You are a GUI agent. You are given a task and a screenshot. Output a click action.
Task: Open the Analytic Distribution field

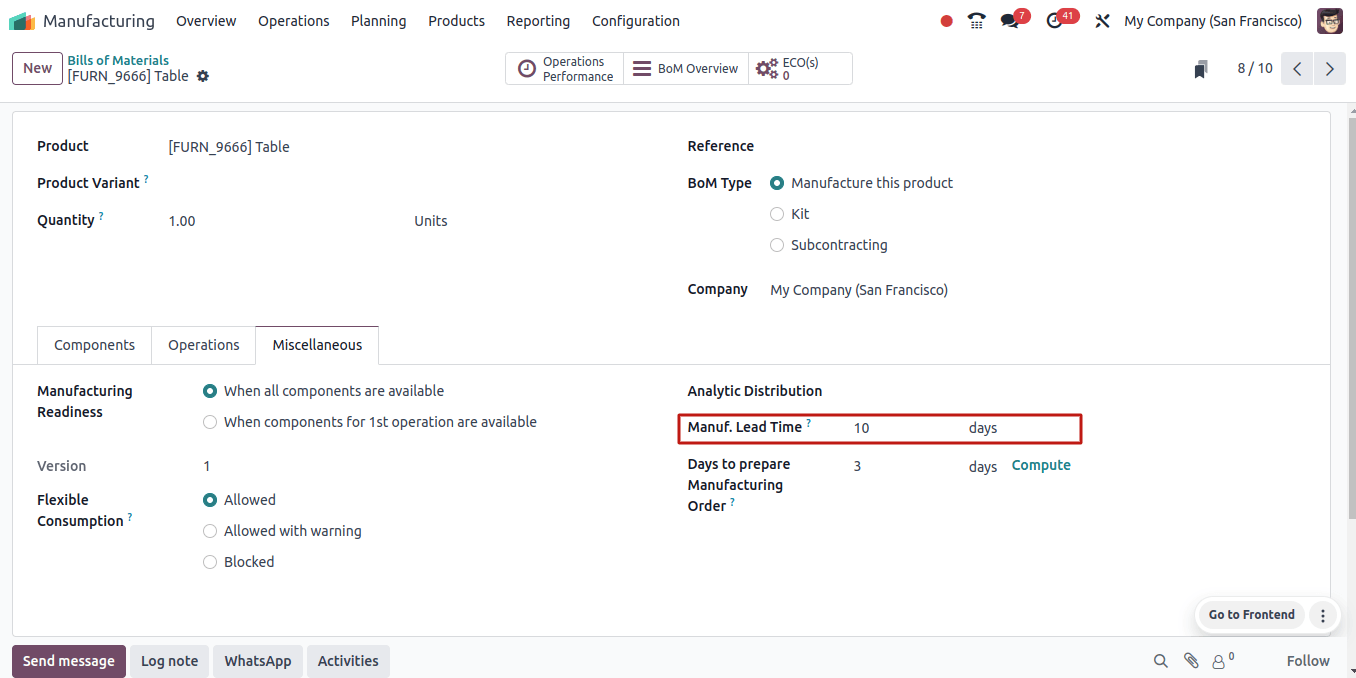(1078, 391)
